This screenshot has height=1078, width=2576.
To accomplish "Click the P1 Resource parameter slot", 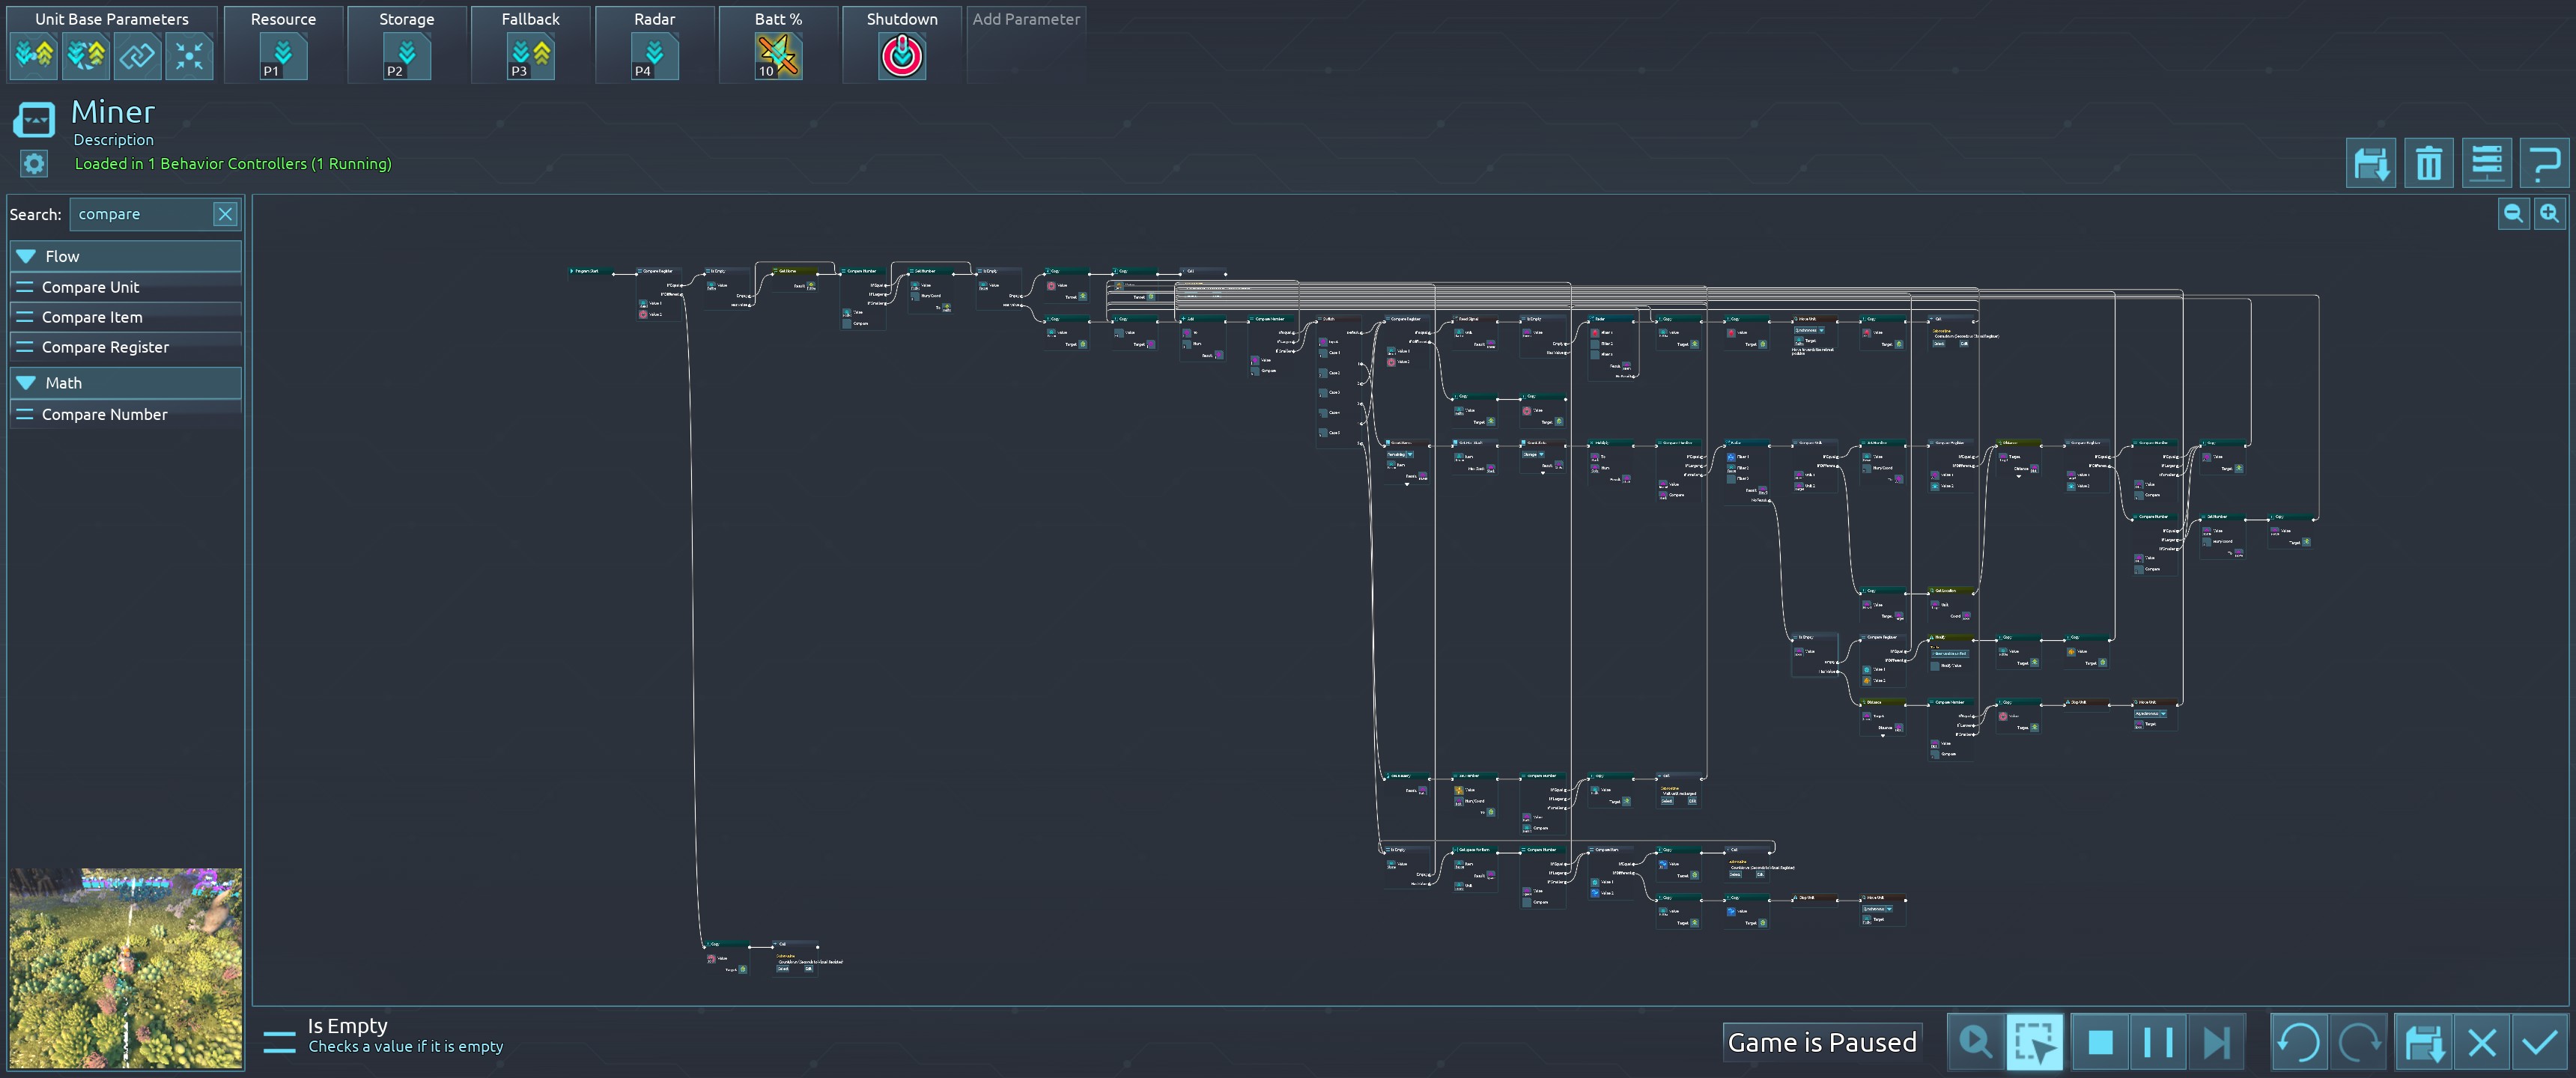I will click(283, 56).
